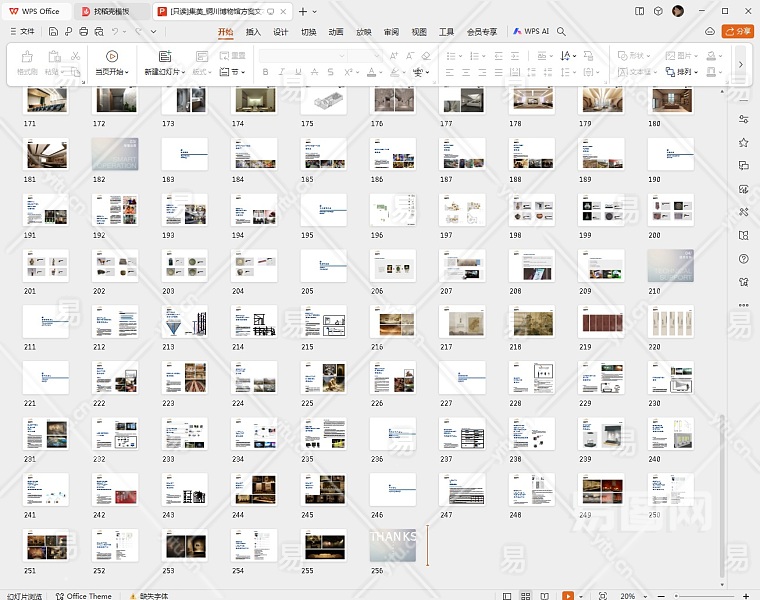This screenshot has height=600, width=760.
Task: Toggle reading view in status bar
Action: 544,596
